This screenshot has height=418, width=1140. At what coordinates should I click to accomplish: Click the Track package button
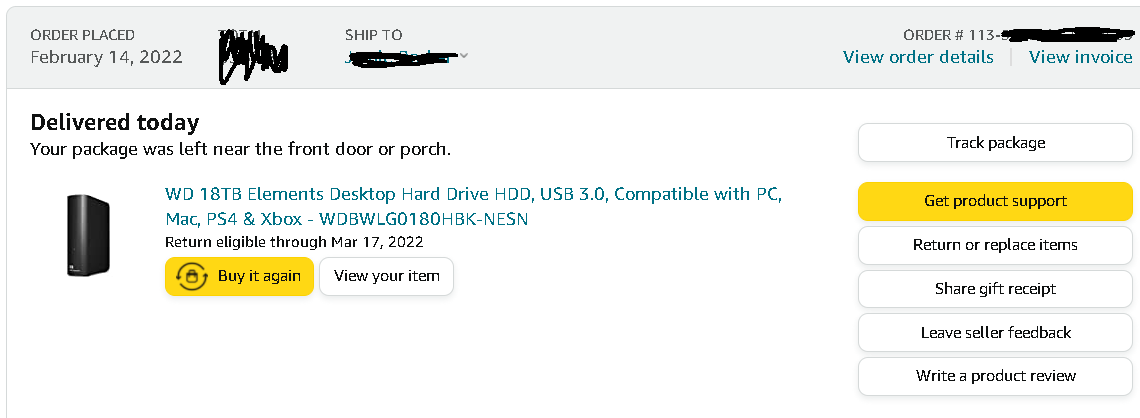(995, 142)
